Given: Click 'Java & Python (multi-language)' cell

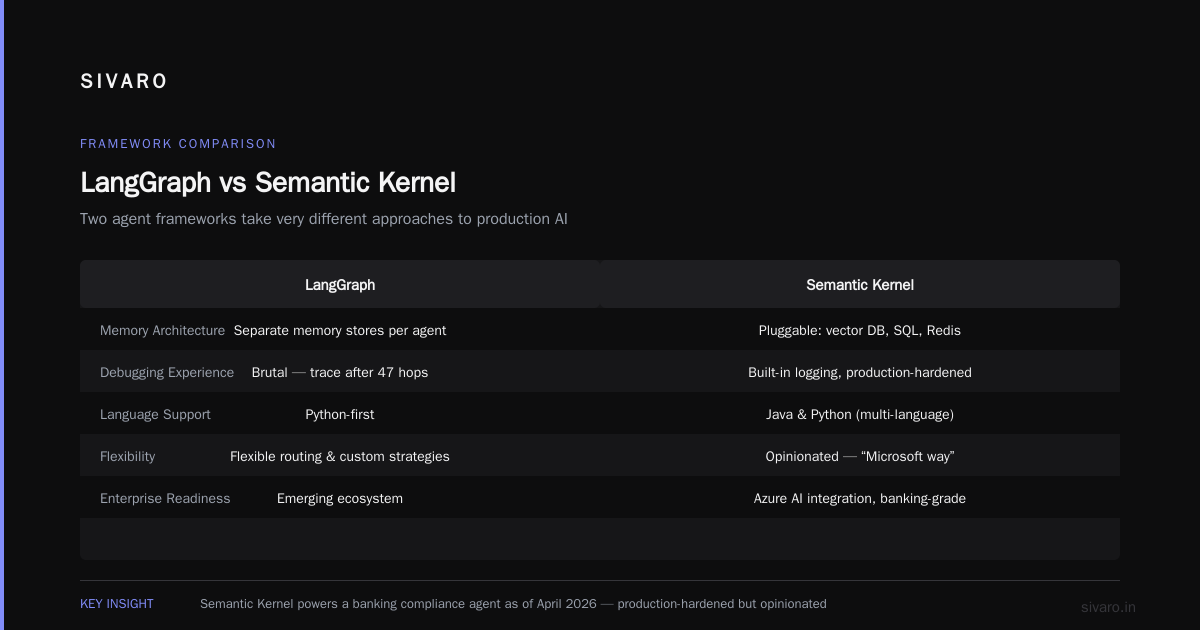Looking at the screenshot, I should point(860,414).
